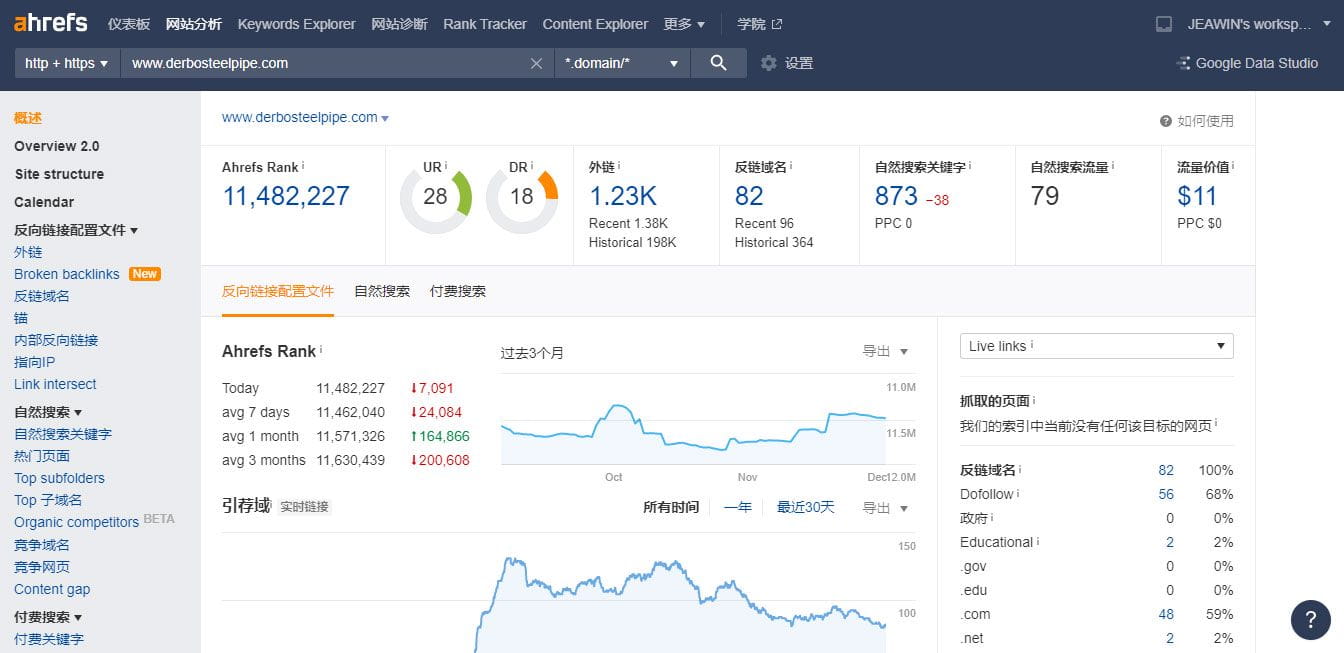This screenshot has height=653, width=1344.
Task: Open Broken backlinks in sidebar
Action: [x=67, y=274]
